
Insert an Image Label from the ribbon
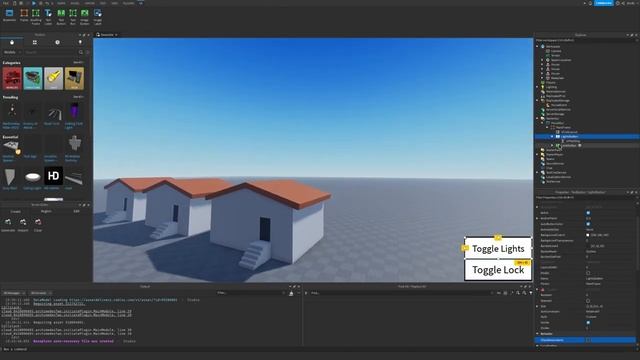tap(98, 16)
